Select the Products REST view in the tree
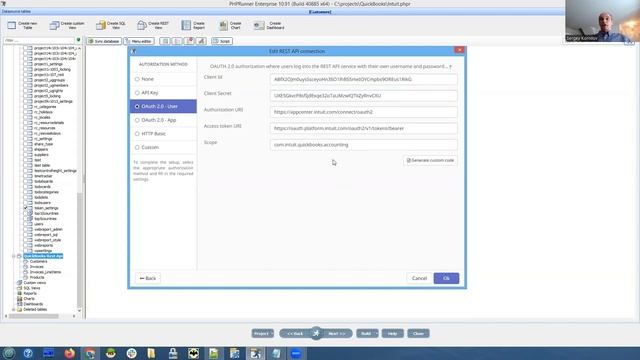This screenshot has height=360, width=640. point(37,277)
